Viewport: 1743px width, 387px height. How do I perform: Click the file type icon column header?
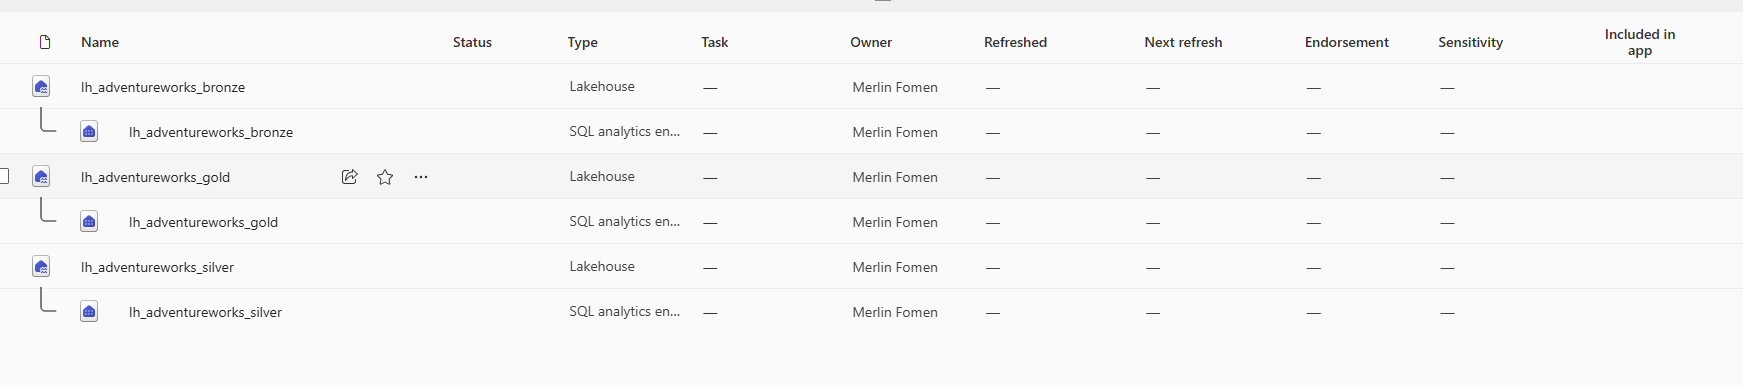[45, 42]
